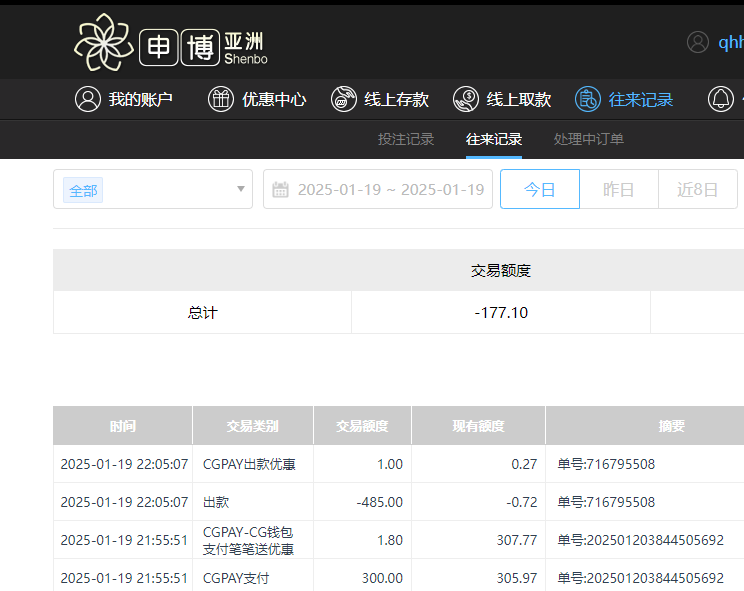The height and width of the screenshot is (591, 744).
Task: Click the notification bell icon
Action: point(720,99)
